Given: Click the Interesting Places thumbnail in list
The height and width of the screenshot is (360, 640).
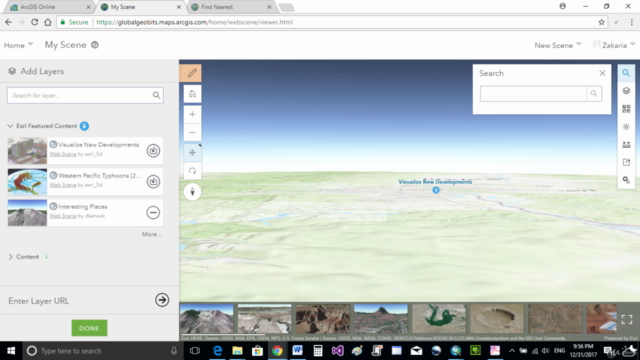Looking at the screenshot, I should [x=27, y=213].
